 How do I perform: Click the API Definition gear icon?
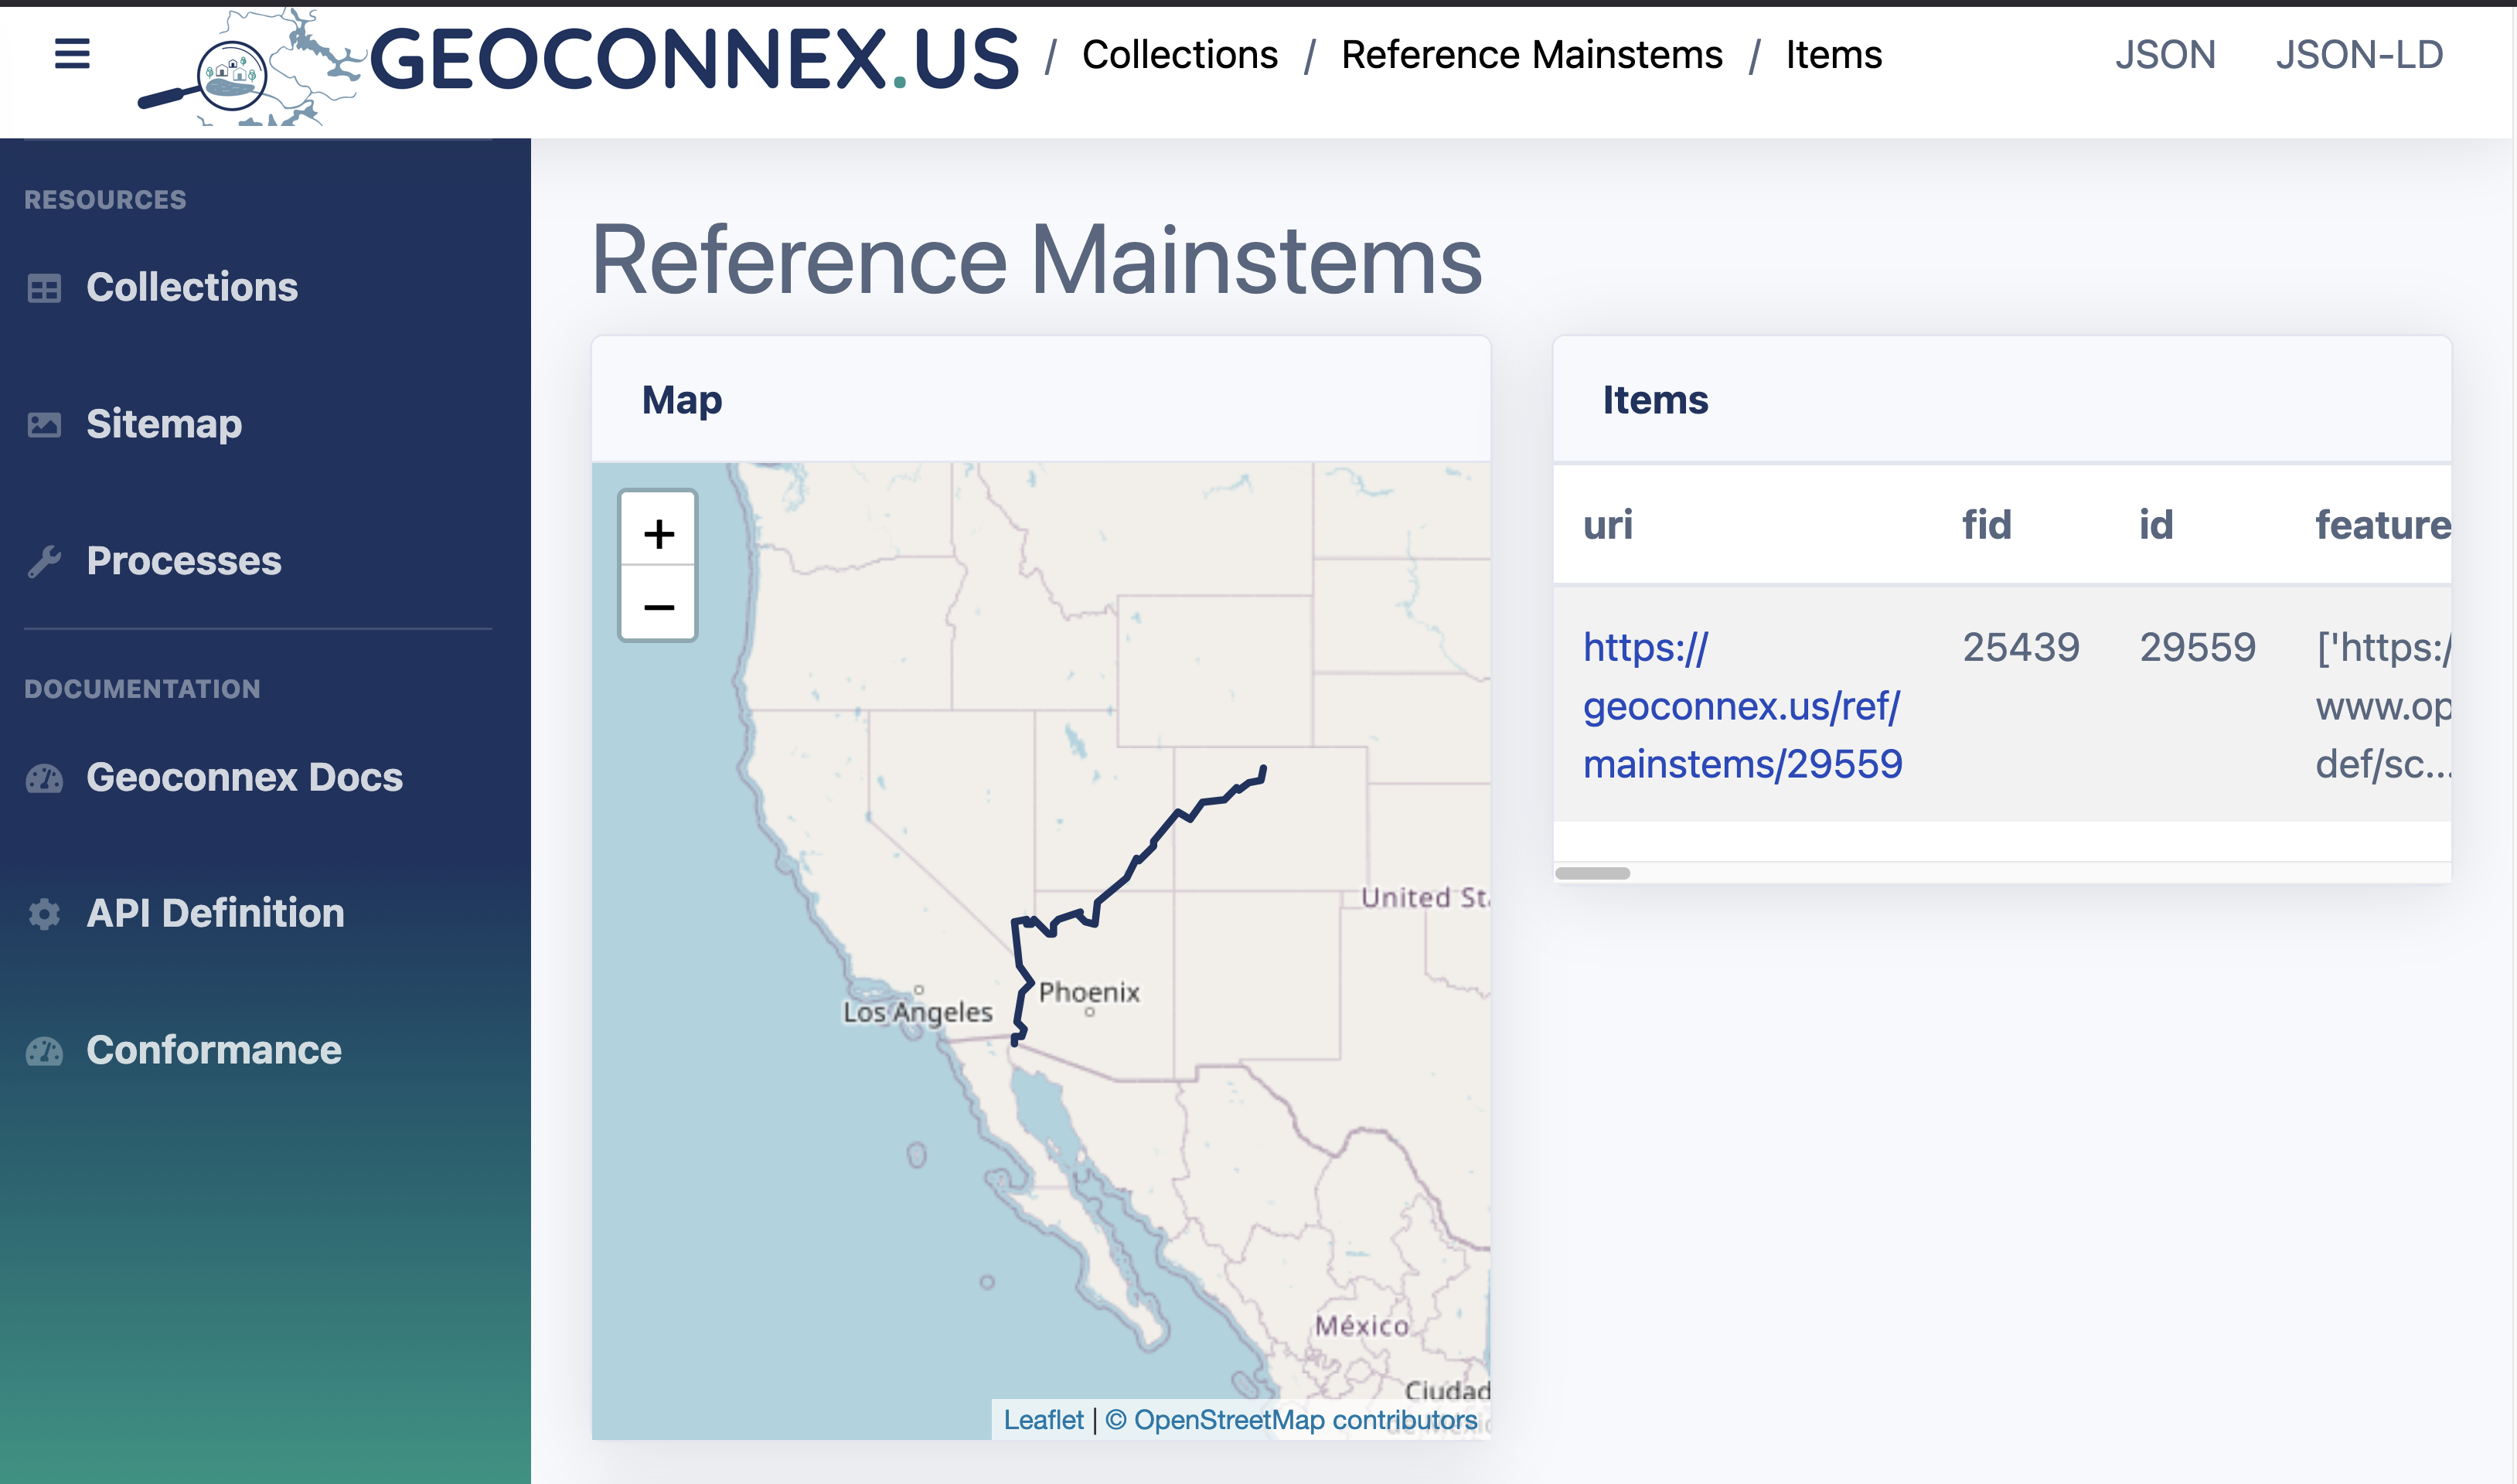tap(44, 914)
